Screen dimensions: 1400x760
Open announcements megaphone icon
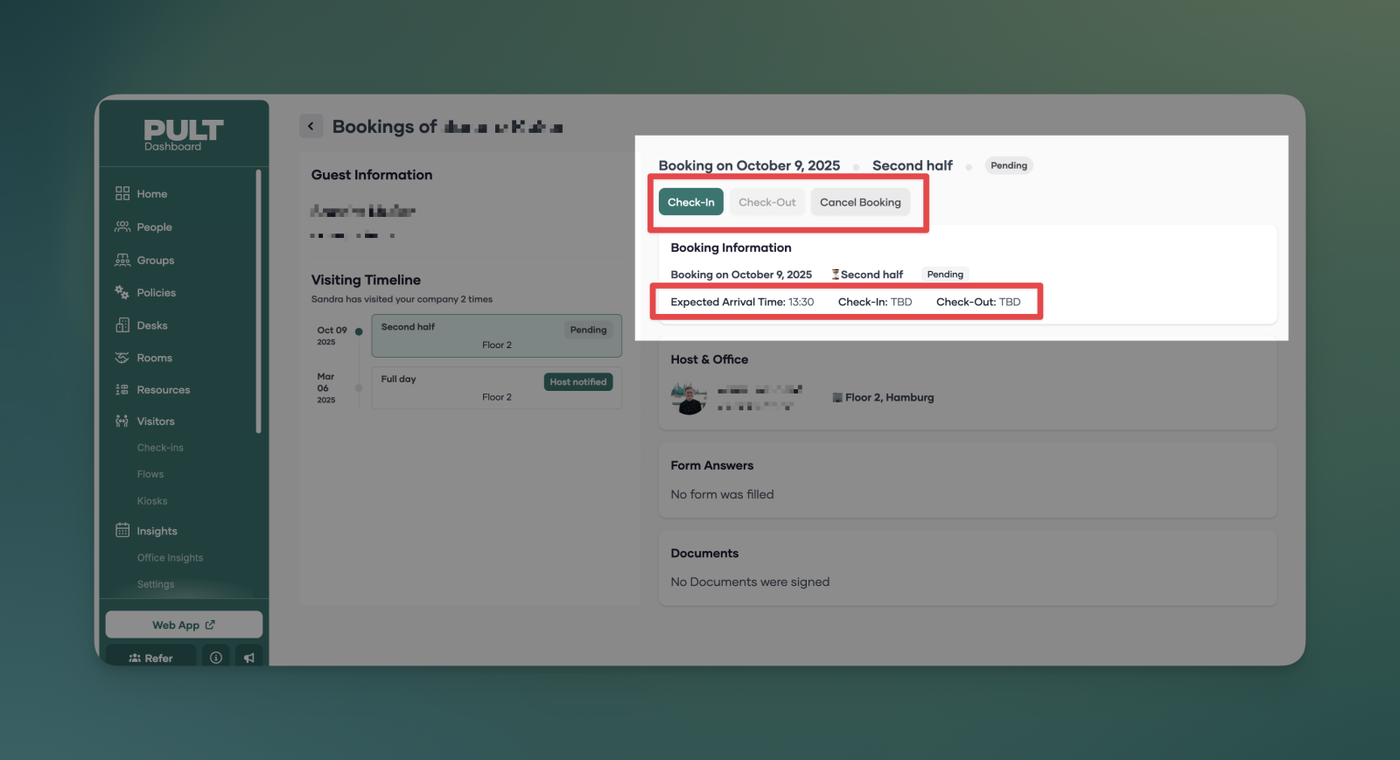pos(249,657)
